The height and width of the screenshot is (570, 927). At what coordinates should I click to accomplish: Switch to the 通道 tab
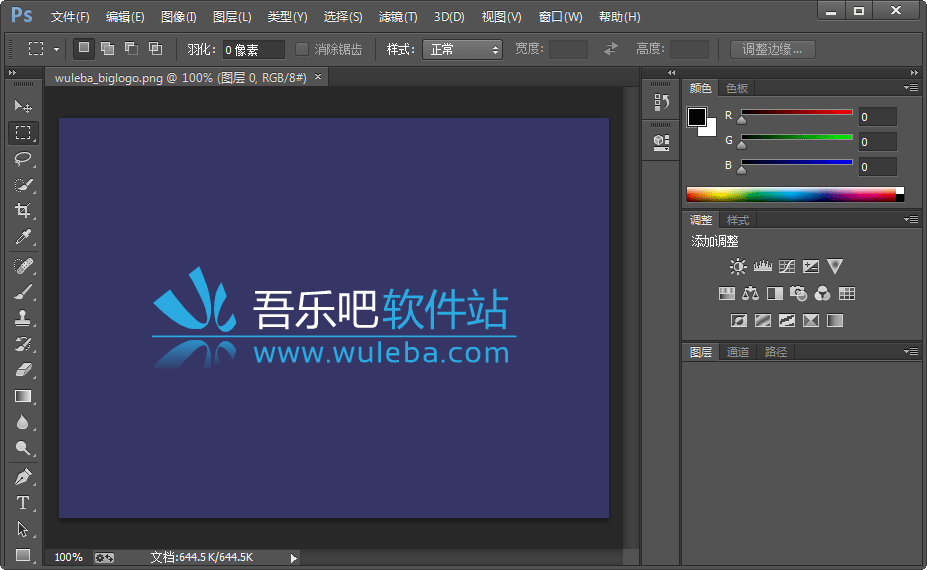coord(738,352)
